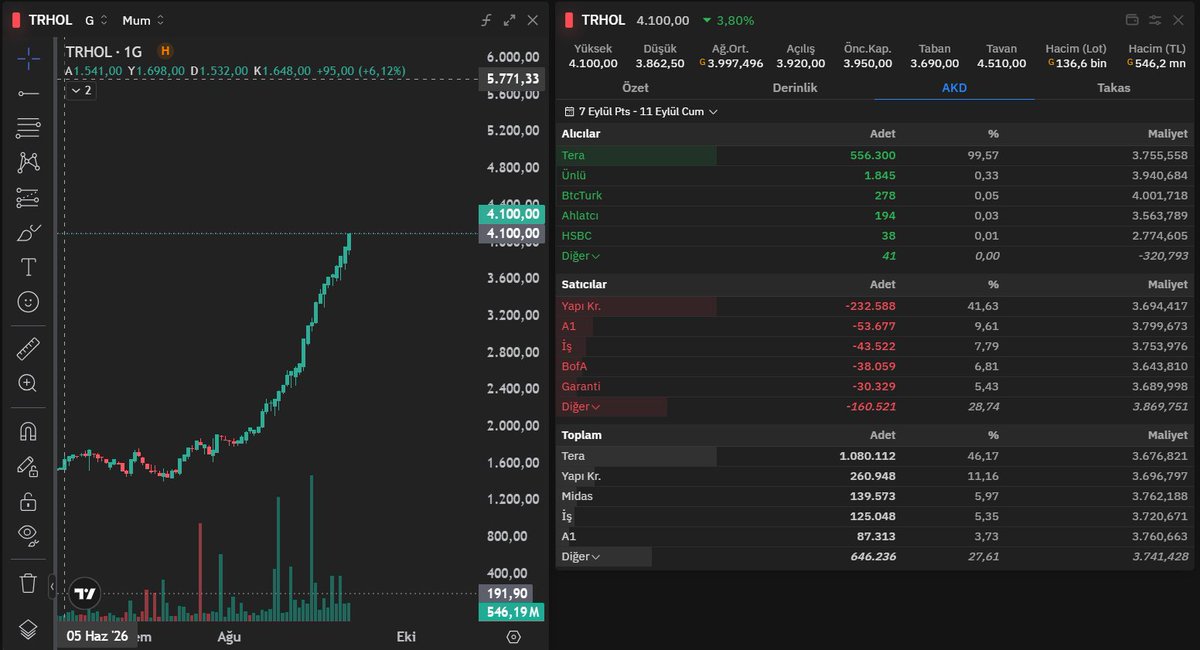Screen dimensions: 1200x650
Task: Select the trend line drawing tool
Action: pos(28,93)
